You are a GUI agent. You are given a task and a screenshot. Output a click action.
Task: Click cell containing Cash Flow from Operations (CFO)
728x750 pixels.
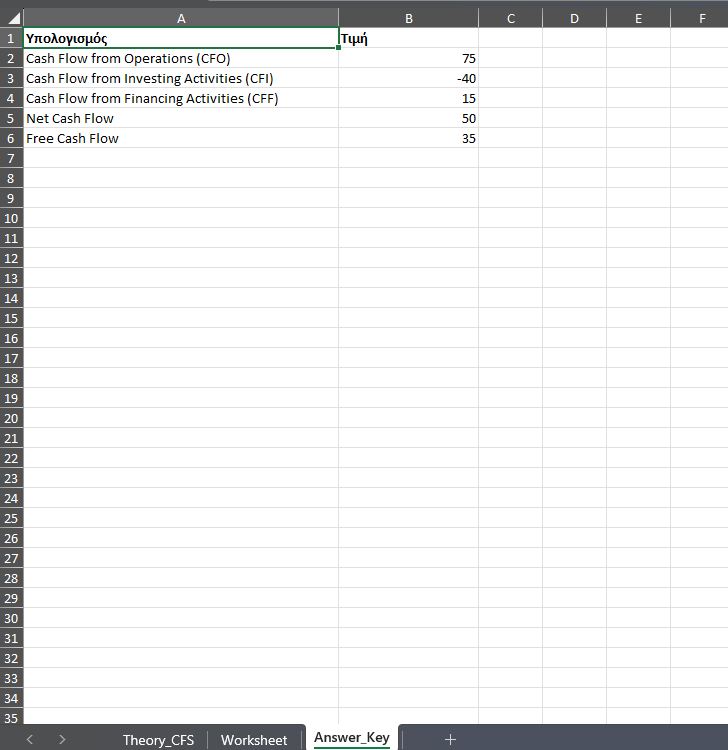180,58
